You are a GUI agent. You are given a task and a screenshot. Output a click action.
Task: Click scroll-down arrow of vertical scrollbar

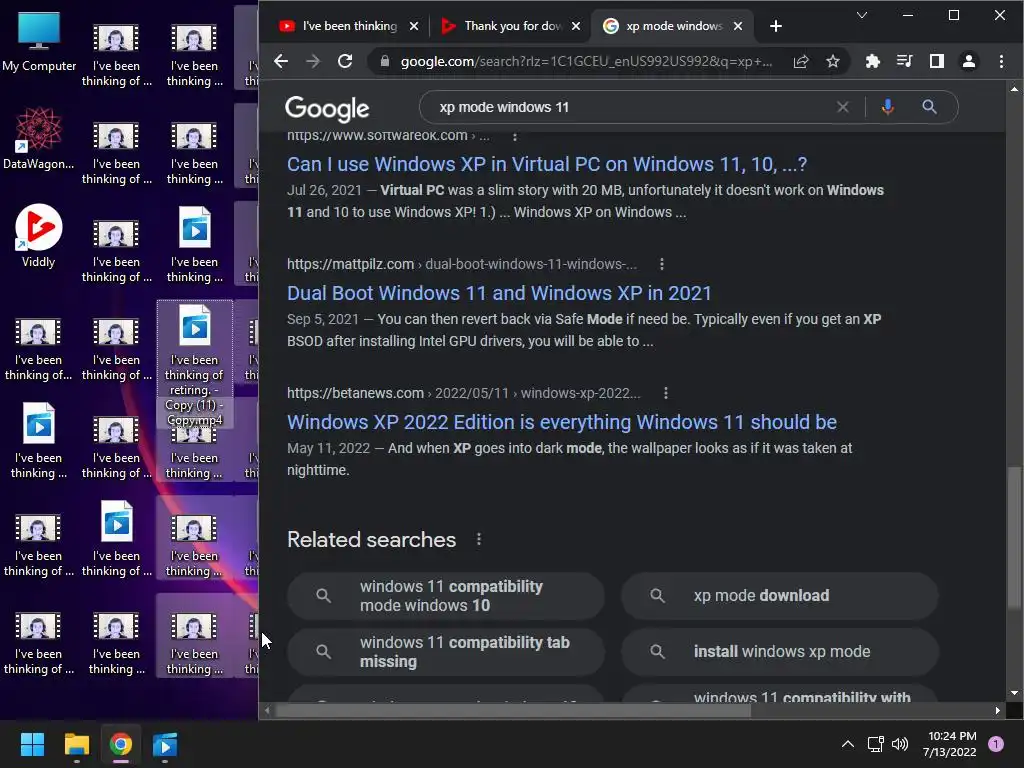point(1014,693)
